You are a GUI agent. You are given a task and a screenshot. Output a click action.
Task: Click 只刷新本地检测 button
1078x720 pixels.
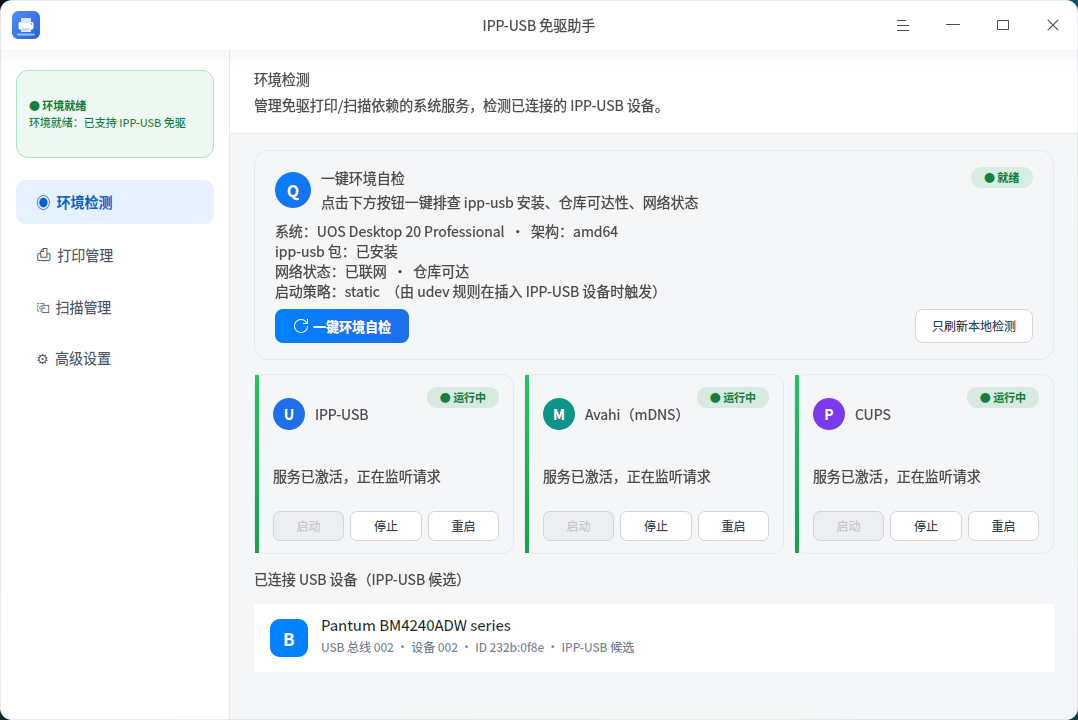[x=974, y=326]
